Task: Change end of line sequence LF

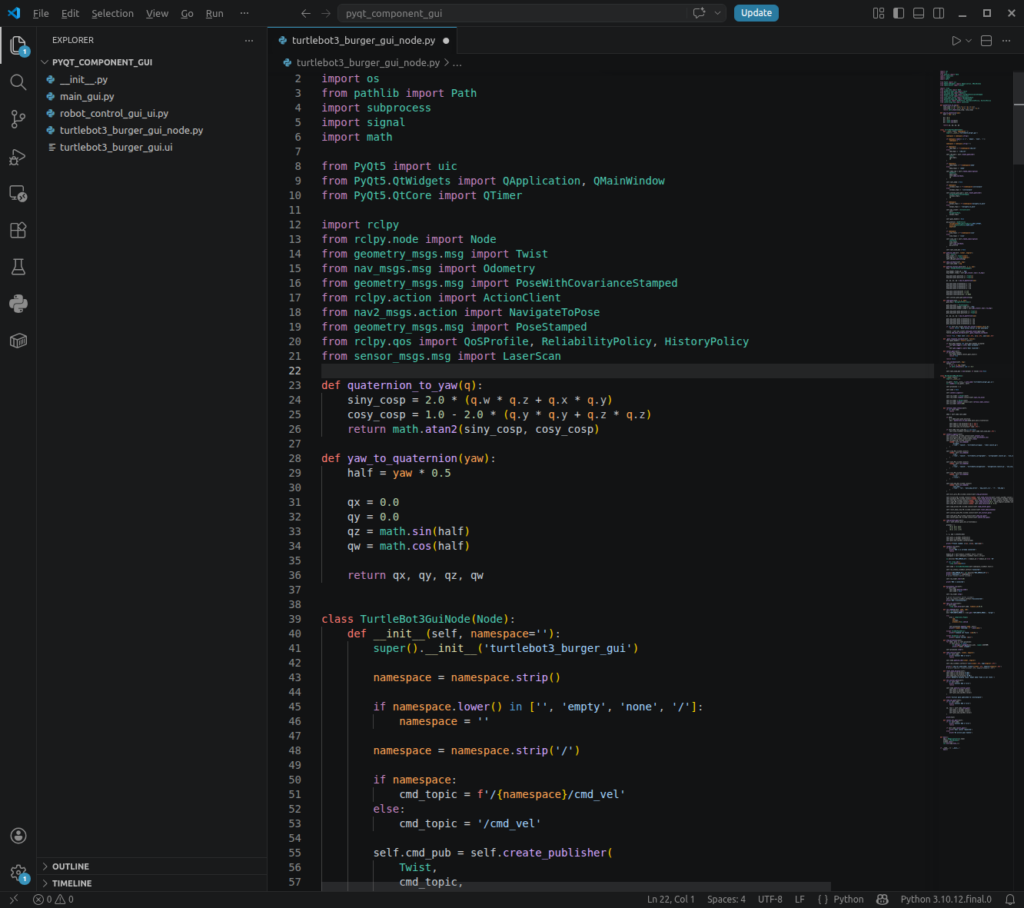Action: point(799,900)
